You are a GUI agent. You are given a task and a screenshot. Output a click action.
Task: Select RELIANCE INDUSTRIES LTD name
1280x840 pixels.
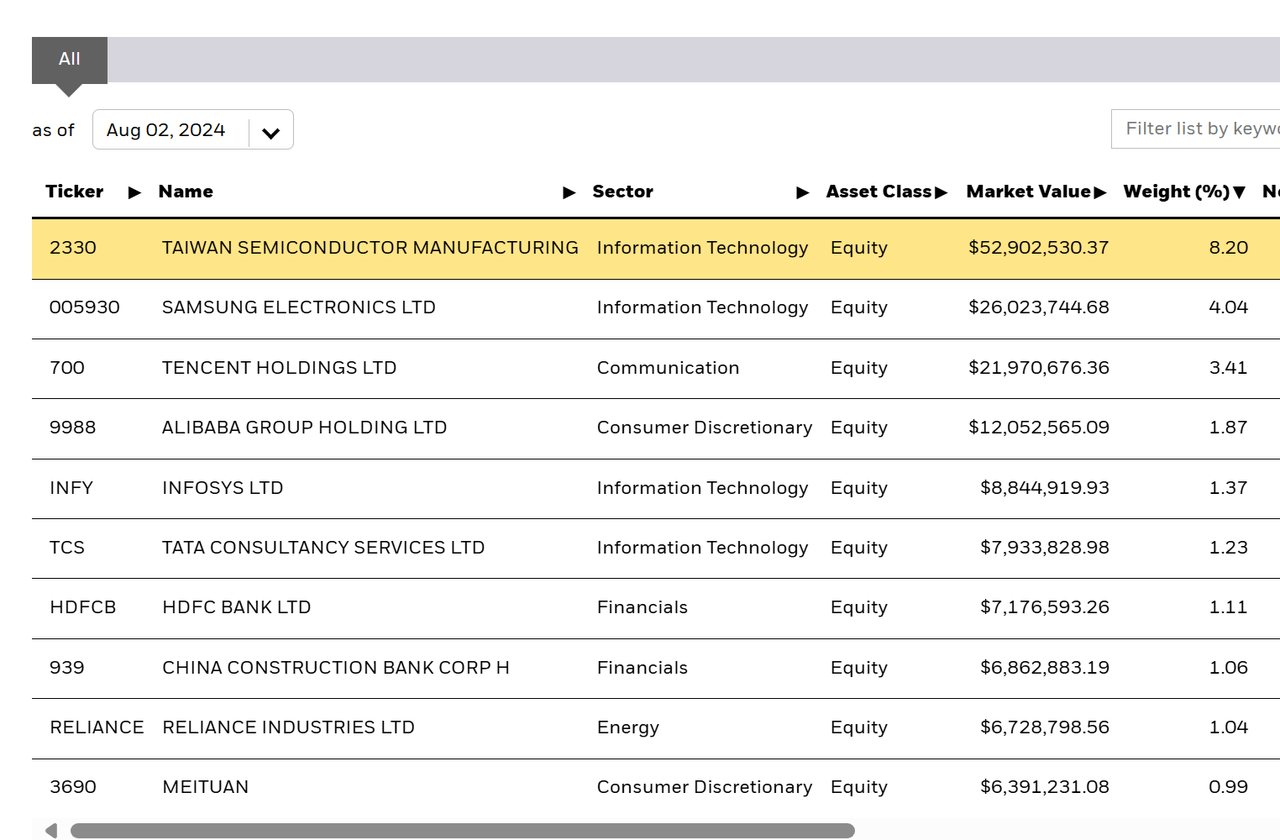288,727
